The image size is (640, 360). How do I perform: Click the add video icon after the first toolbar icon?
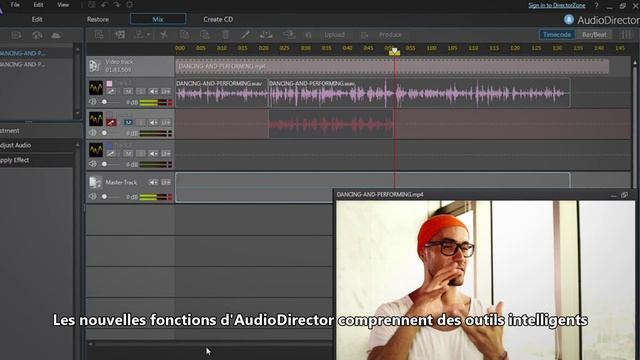pos(120,35)
